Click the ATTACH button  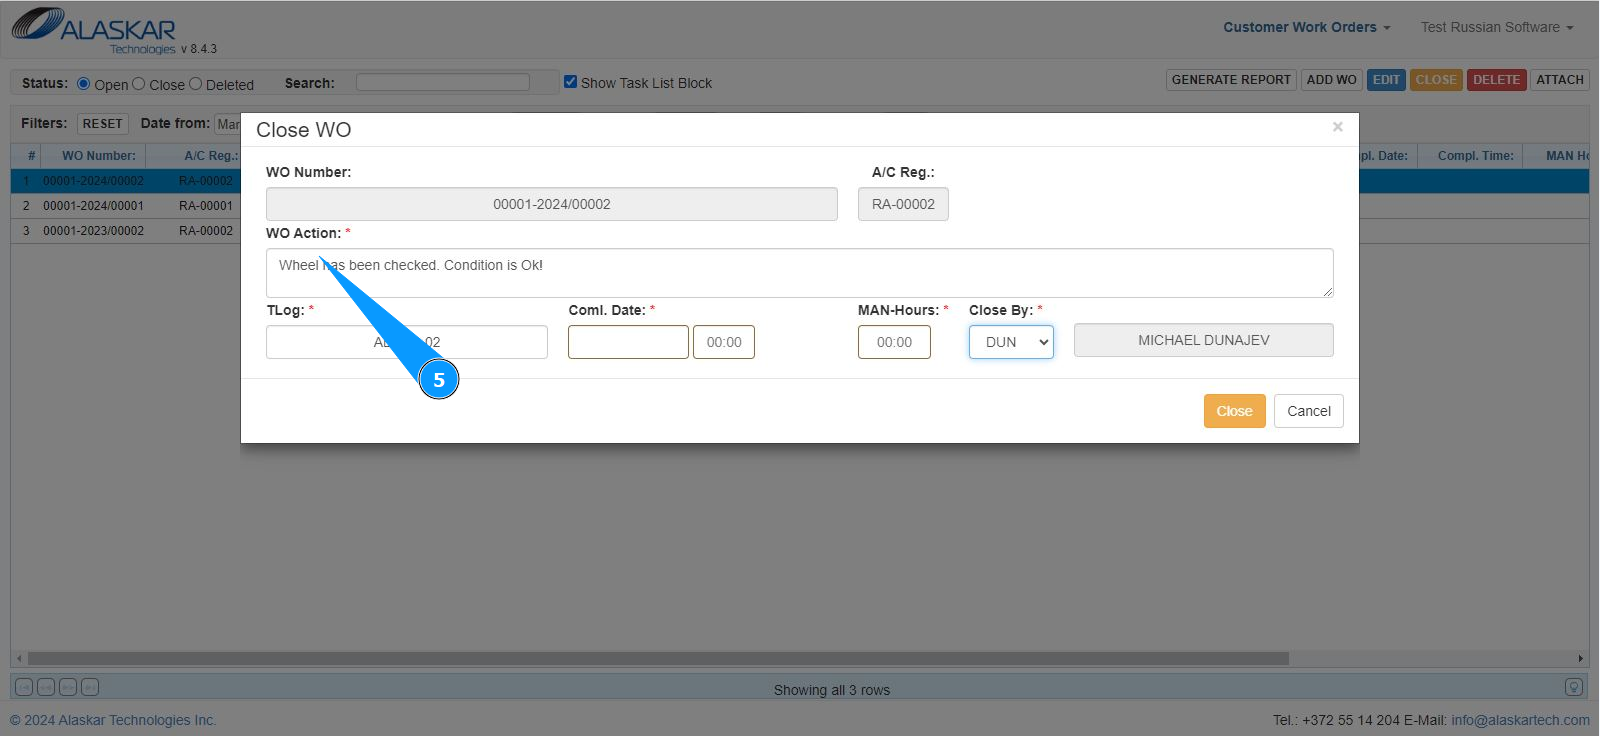[1559, 80]
